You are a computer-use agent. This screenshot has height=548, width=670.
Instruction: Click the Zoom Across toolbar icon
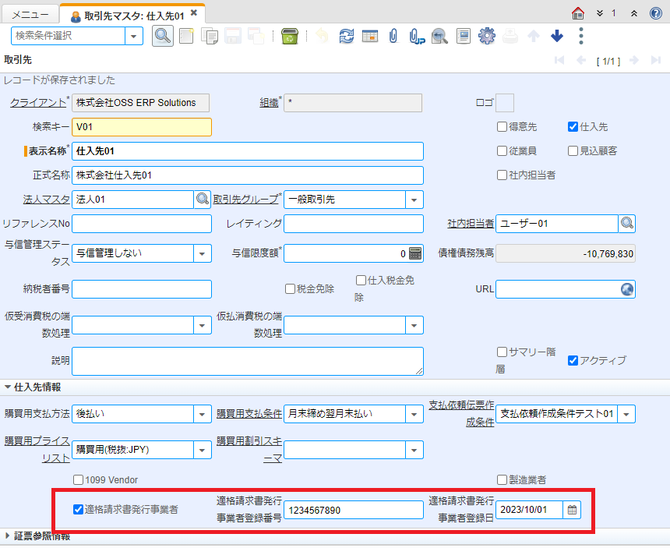tap(440, 36)
